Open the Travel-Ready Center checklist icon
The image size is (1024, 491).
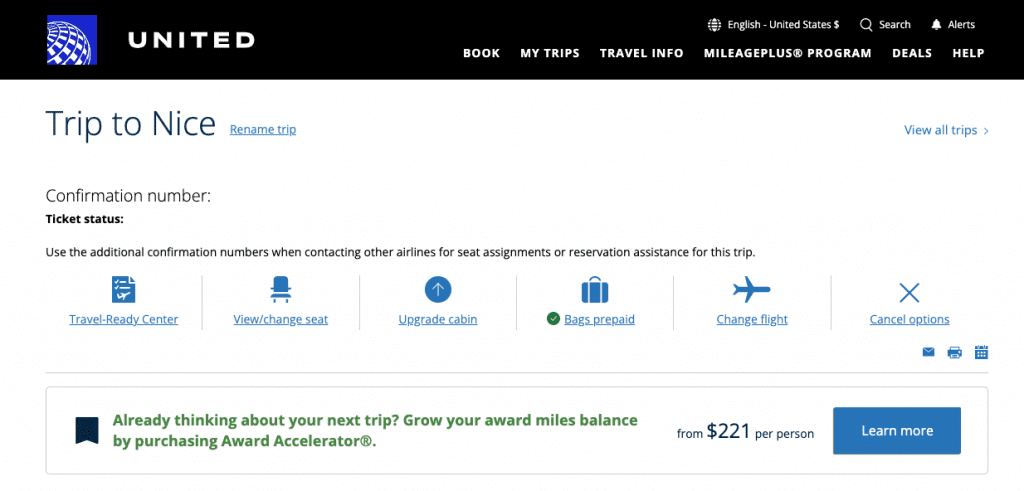pyautogui.click(x=123, y=289)
